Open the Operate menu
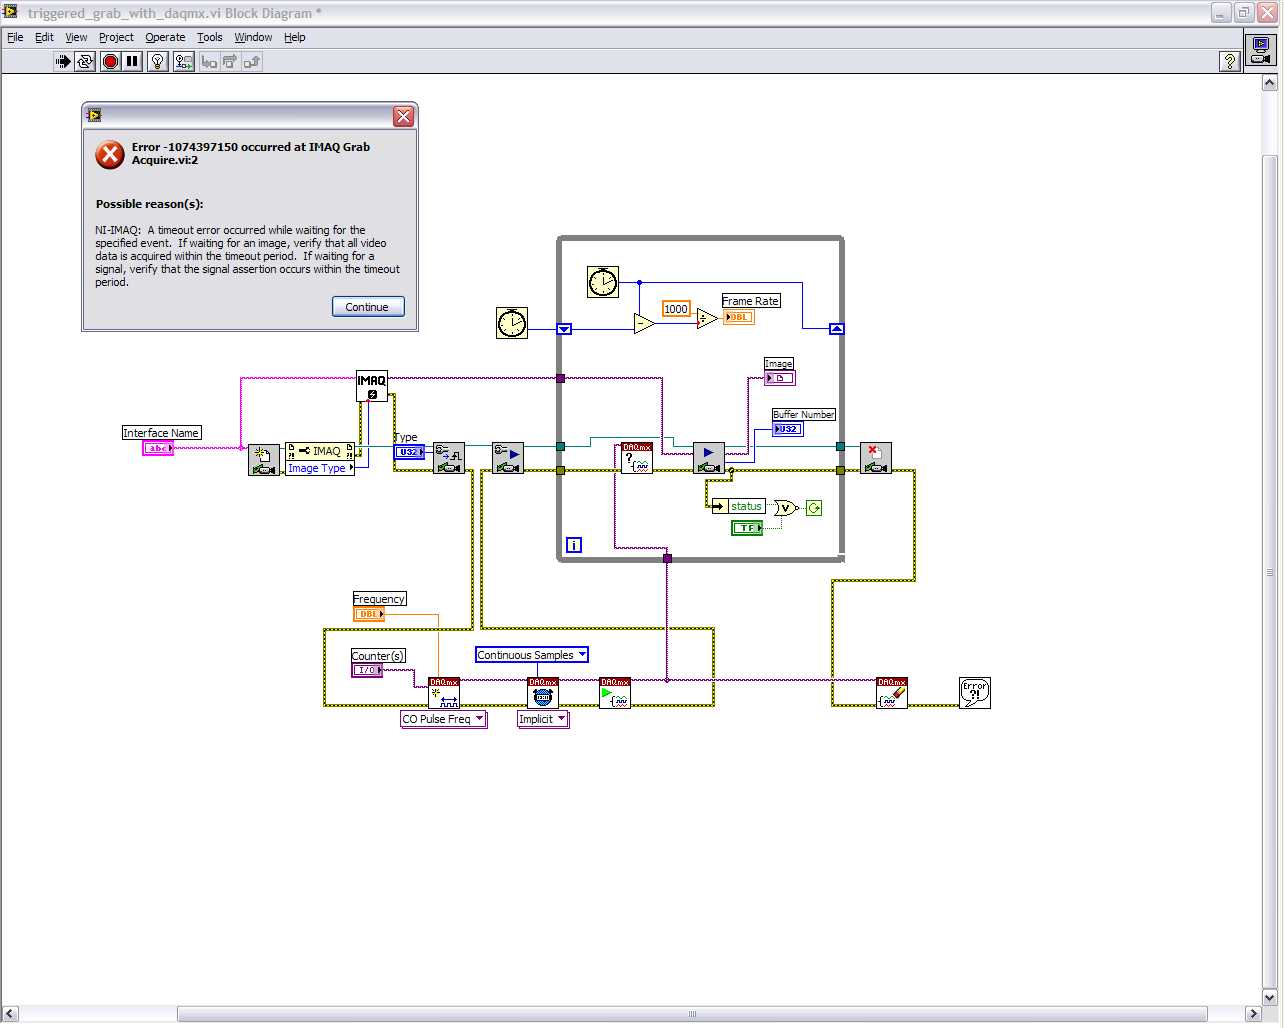This screenshot has height=1028, width=1284. tap(165, 37)
